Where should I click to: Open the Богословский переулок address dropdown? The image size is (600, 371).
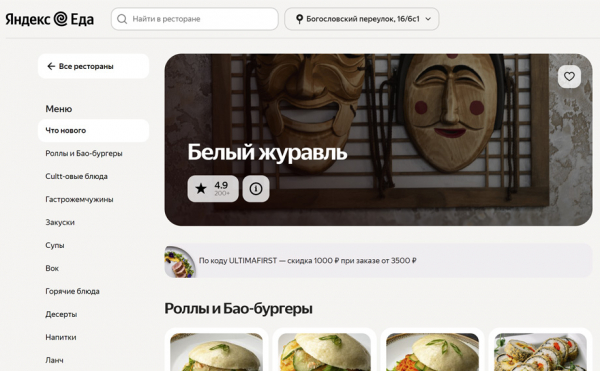pos(362,19)
